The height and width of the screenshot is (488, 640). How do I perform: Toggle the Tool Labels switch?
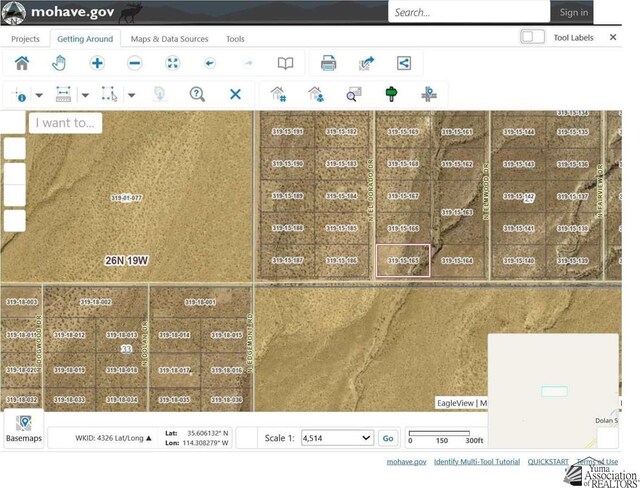point(532,37)
